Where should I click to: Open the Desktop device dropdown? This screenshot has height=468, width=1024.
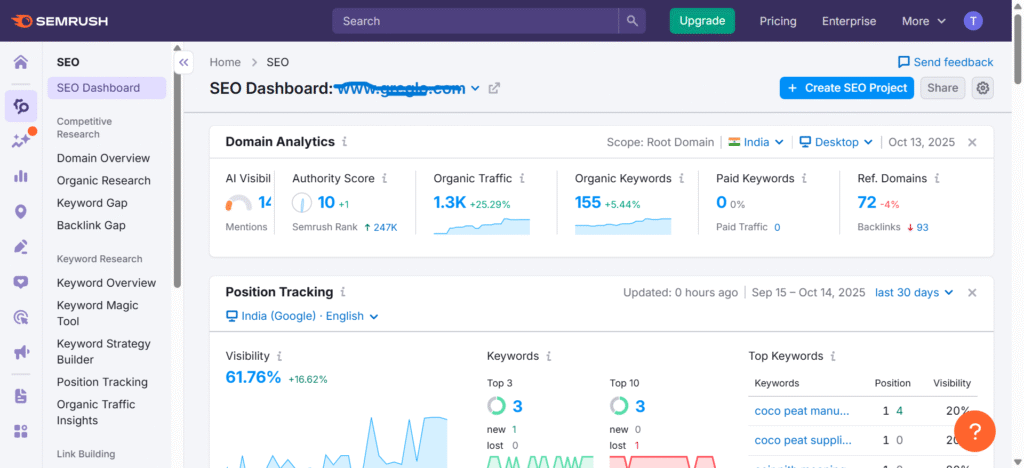click(x=836, y=142)
